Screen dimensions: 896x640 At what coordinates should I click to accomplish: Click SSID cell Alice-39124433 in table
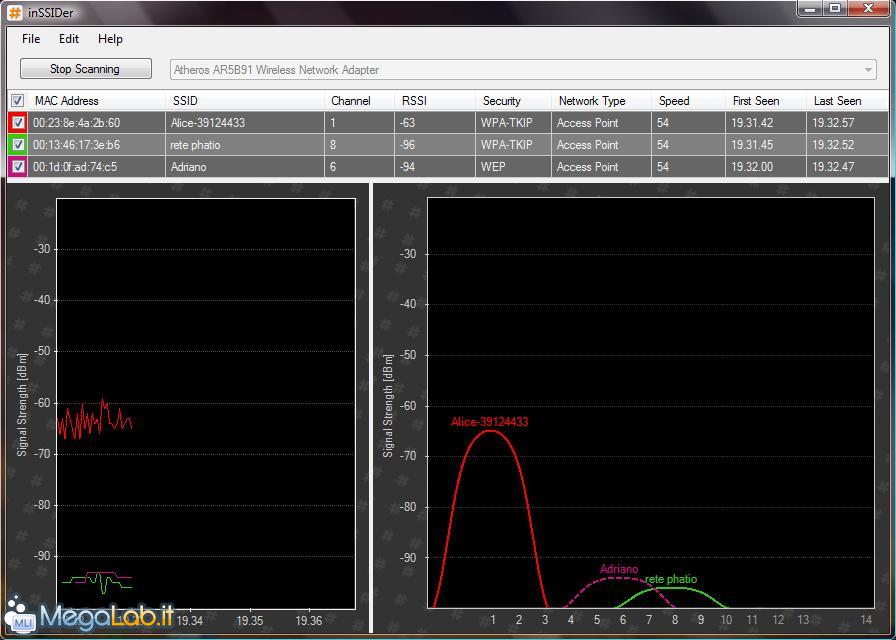pyautogui.click(x=207, y=122)
